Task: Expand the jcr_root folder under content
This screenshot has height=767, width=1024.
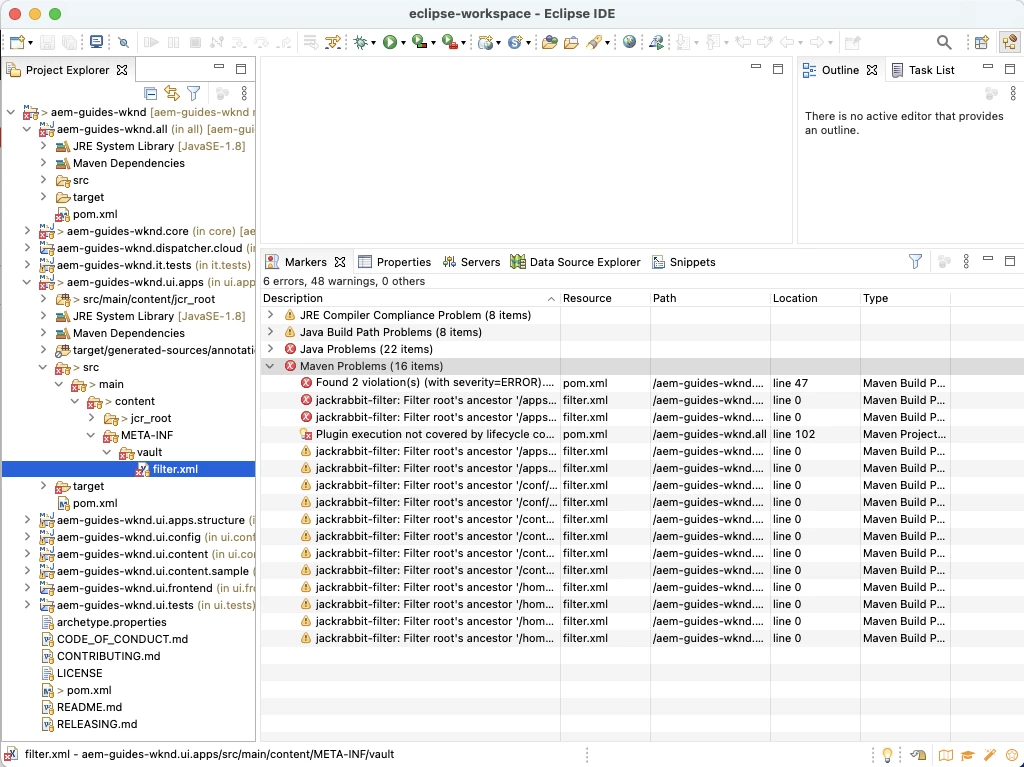Action: (x=91, y=418)
